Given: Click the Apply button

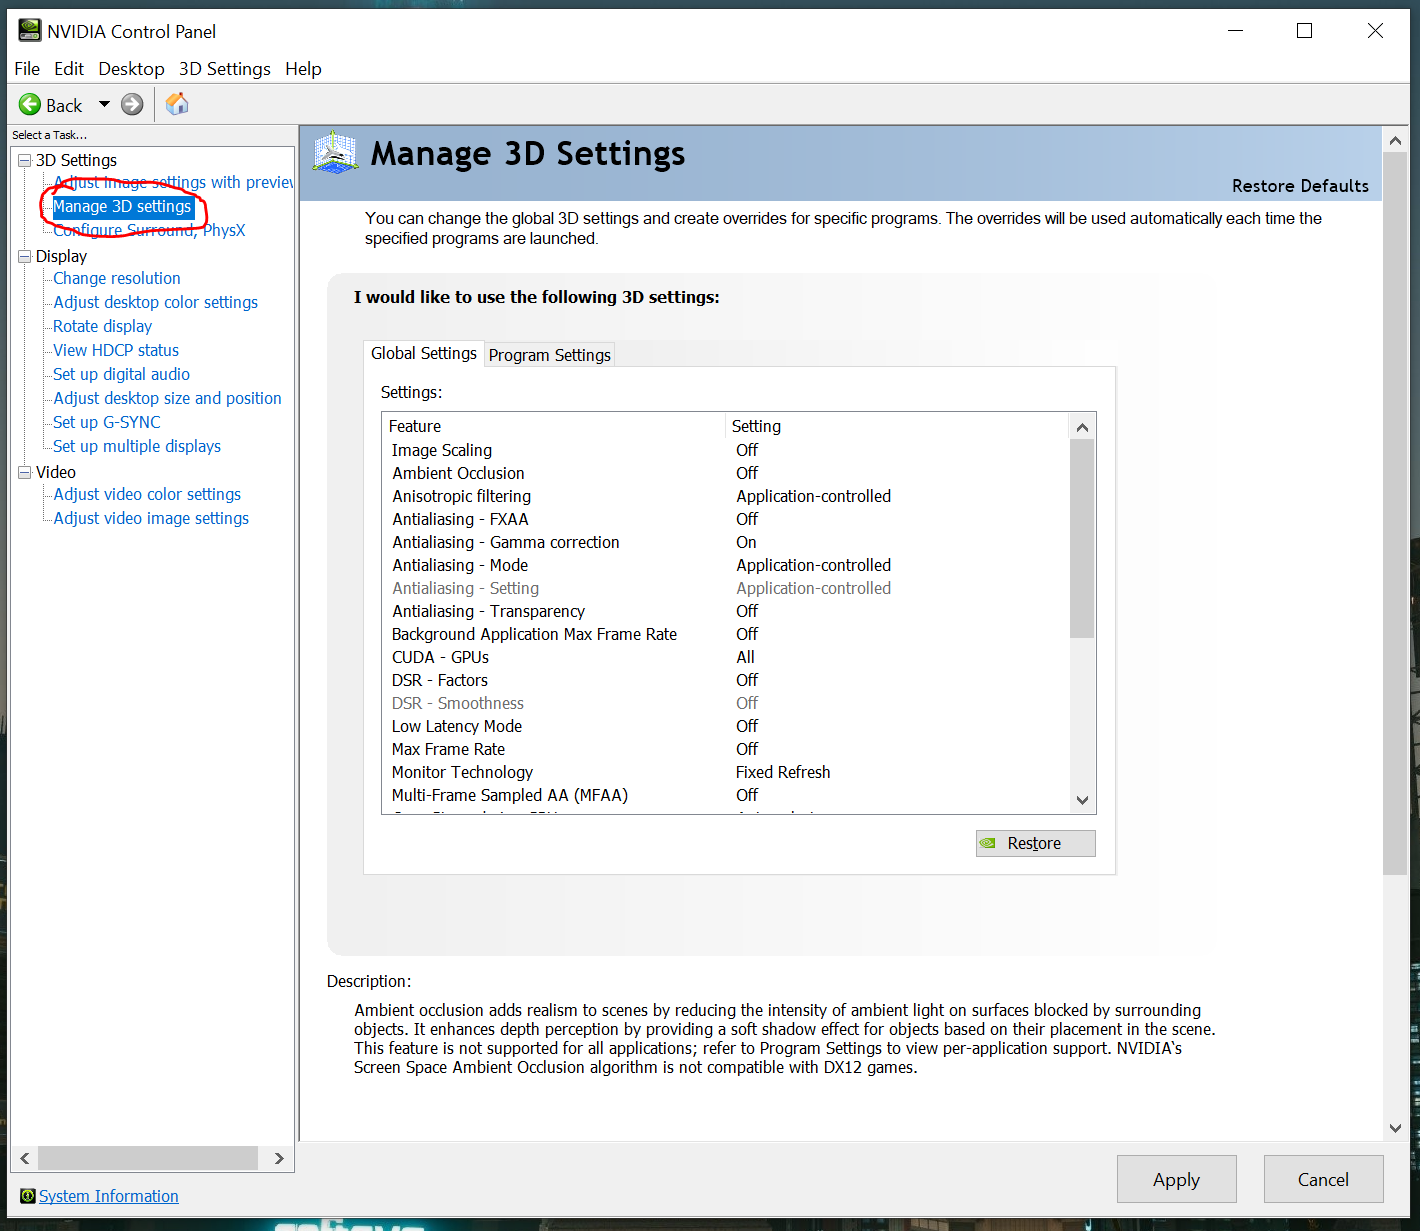Looking at the screenshot, I should pos(1177,1180).
